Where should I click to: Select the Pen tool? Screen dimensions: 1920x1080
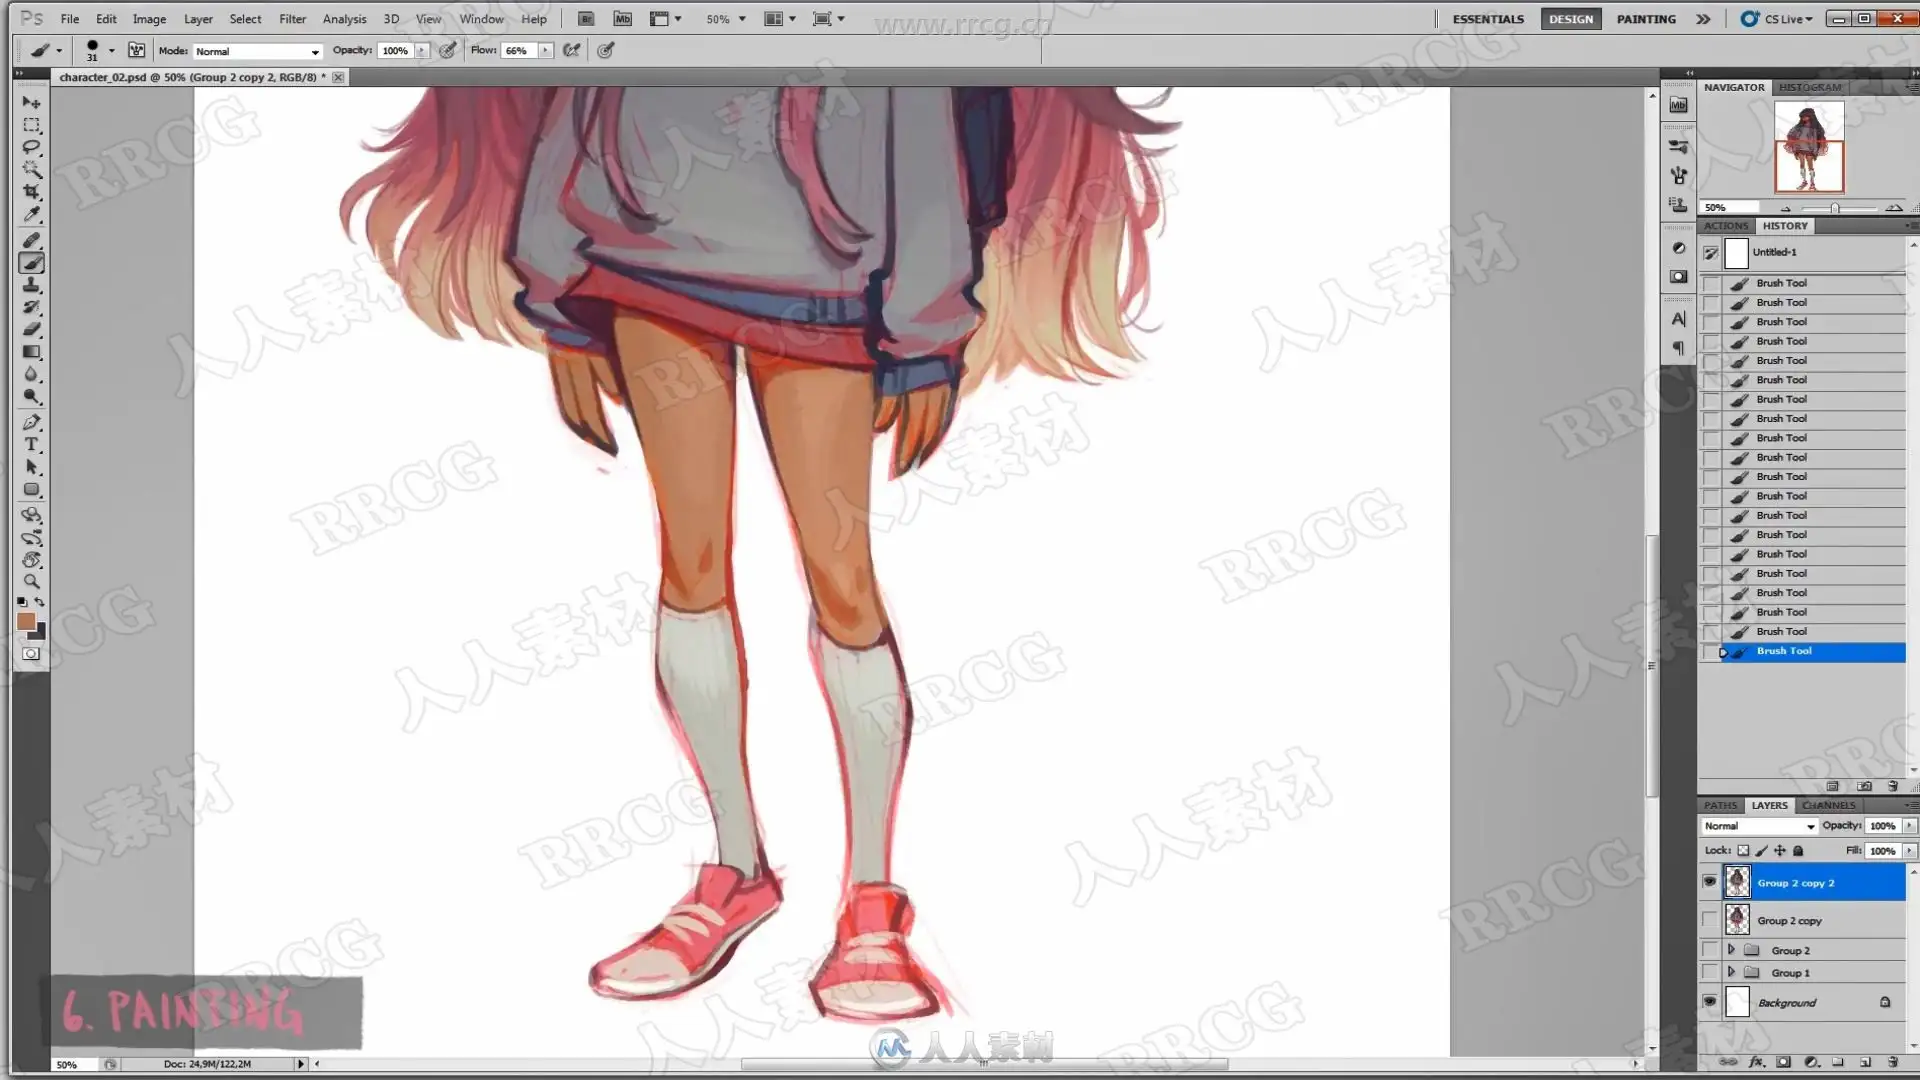[31, 422]
